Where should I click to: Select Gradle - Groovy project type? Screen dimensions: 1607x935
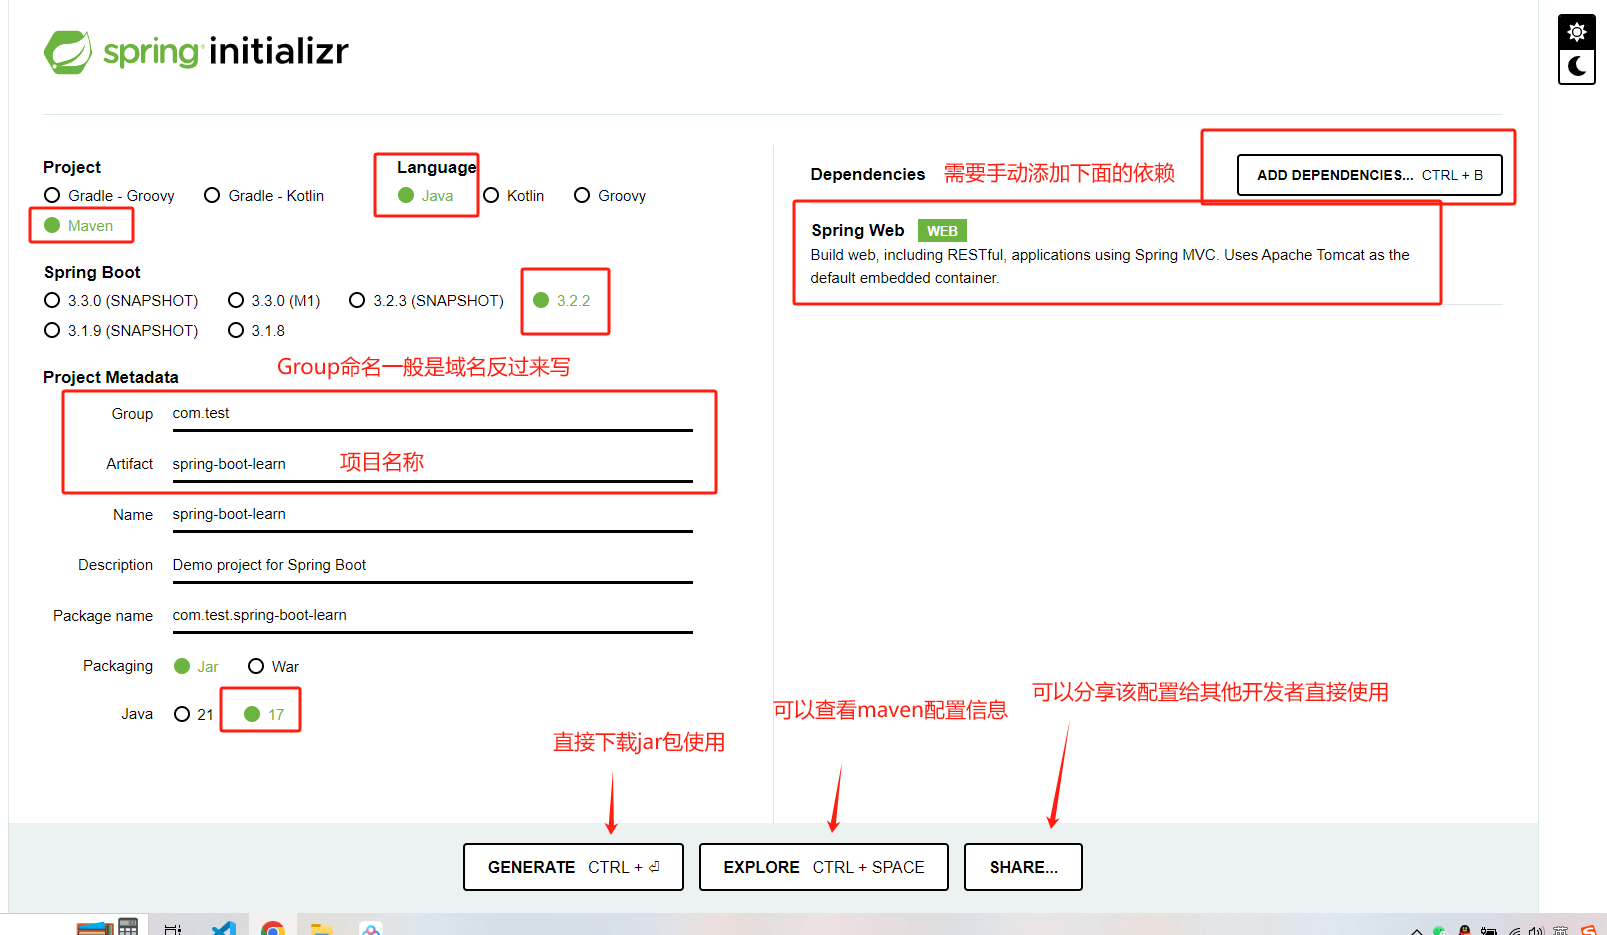110,195
